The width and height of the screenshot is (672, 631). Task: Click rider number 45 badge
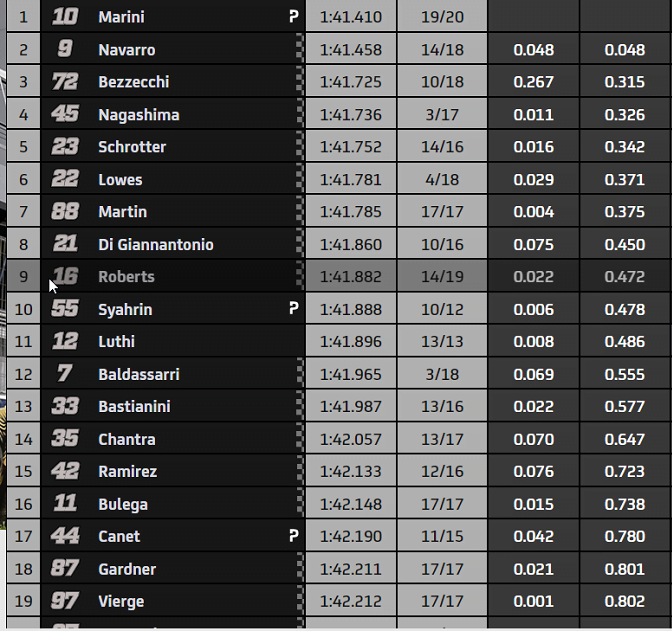pyautogui.click(x=65, y=114)
